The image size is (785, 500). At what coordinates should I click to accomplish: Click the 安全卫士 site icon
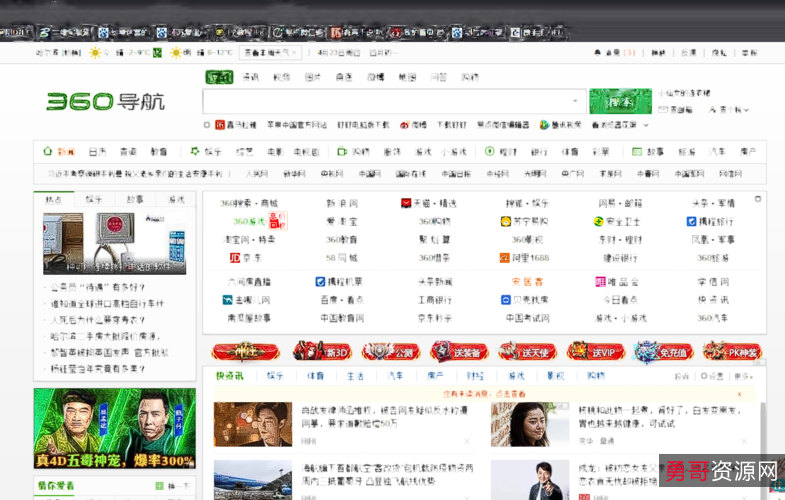(598, 221)
